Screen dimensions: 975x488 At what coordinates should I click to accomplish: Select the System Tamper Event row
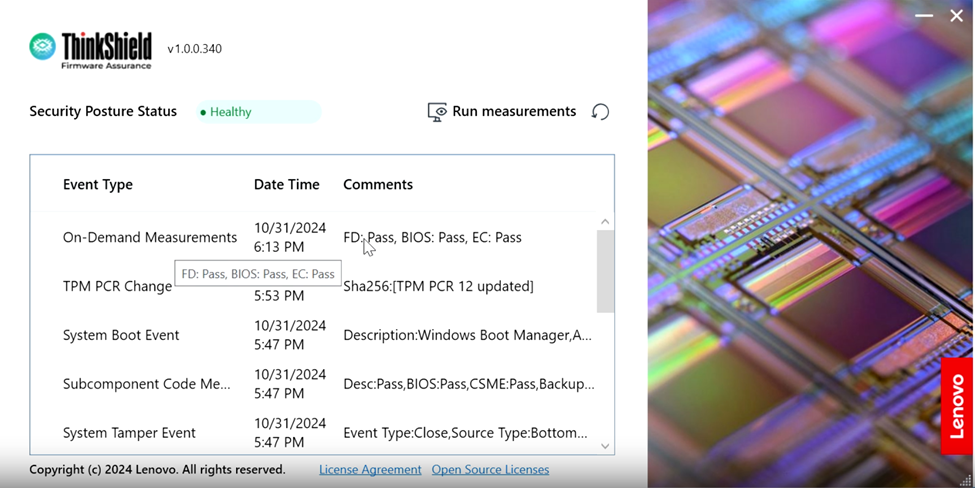(x=314, y=433)
